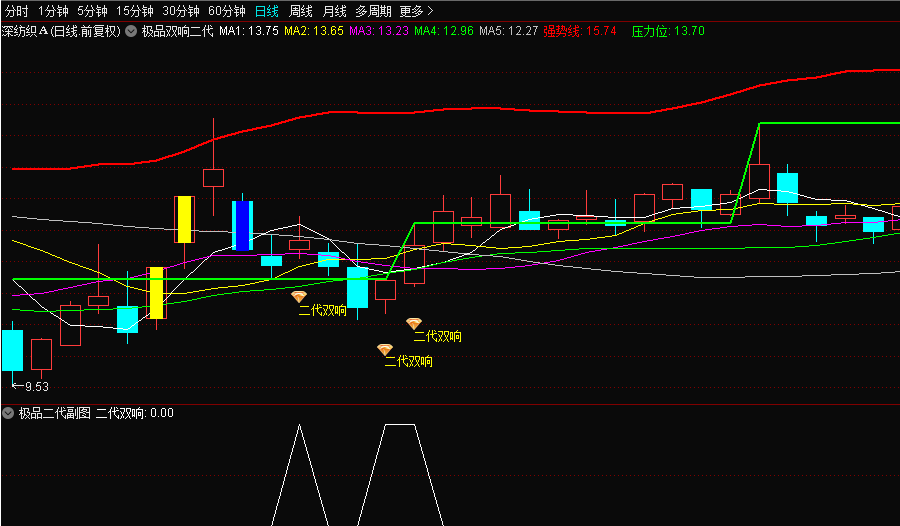The width and height of the screenshot is (900, 526).
Task: Select the 日线 daily chart tab
Action: 267,11
